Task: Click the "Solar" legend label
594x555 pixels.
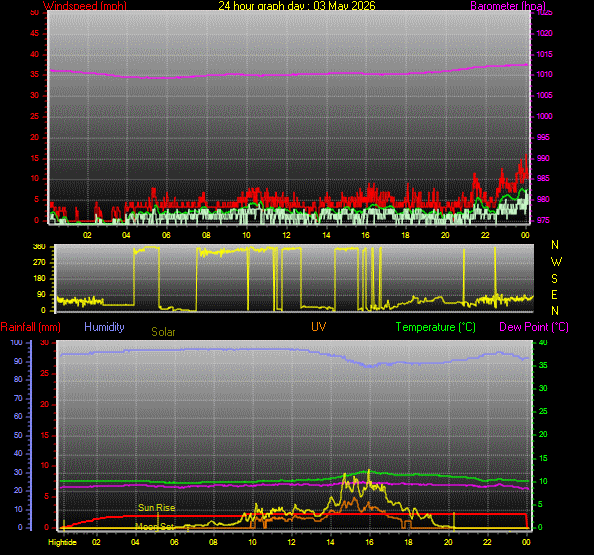Action: [163, 332]
